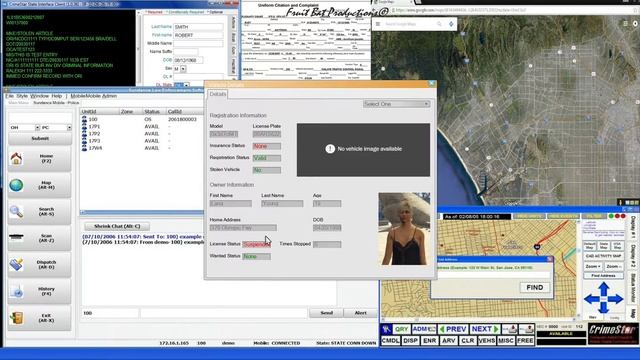This screenshot has width=640, height=360.
Task: Open the Select One dropdown in details dialog
Action: click(396, 104)
